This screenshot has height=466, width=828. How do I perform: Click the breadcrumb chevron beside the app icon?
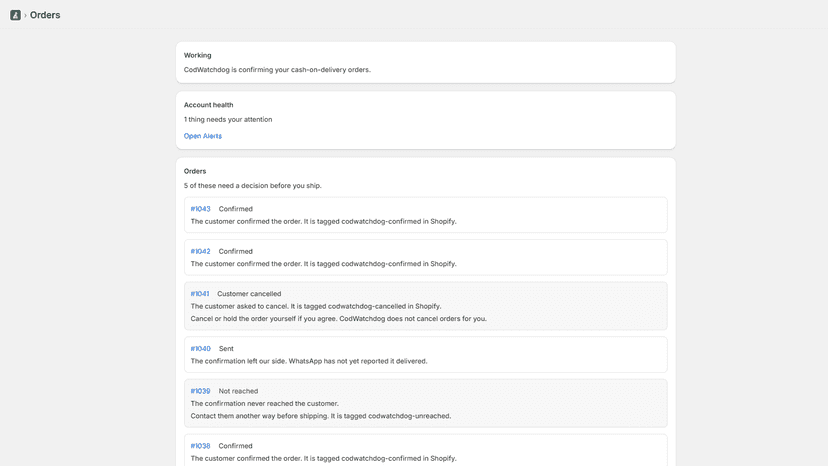coord(25,15)
